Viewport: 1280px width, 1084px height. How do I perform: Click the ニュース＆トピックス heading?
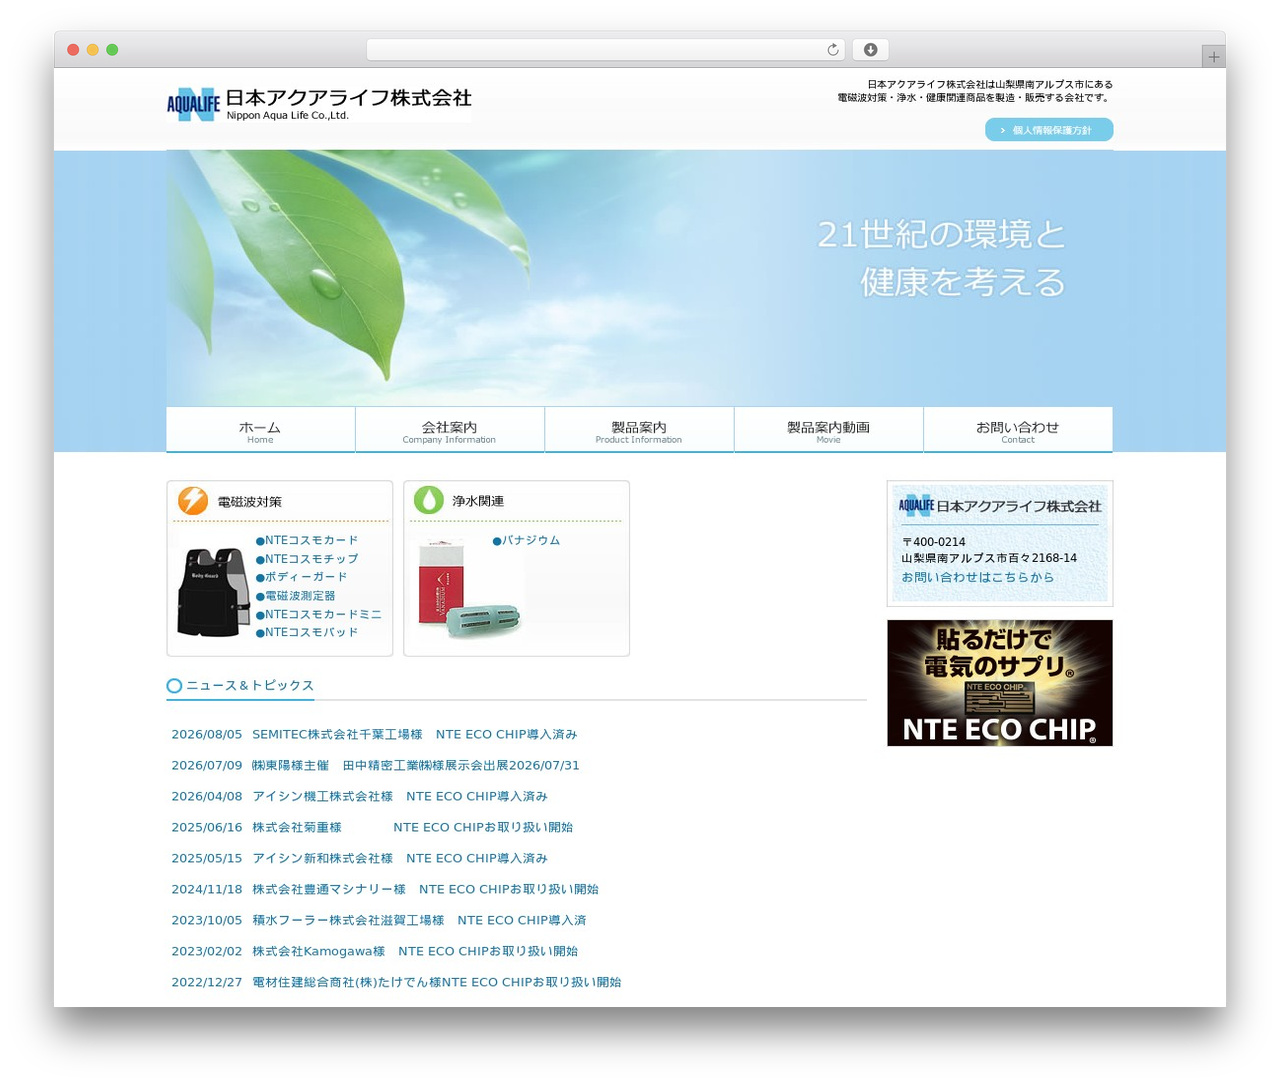click(x=250, y=685)
